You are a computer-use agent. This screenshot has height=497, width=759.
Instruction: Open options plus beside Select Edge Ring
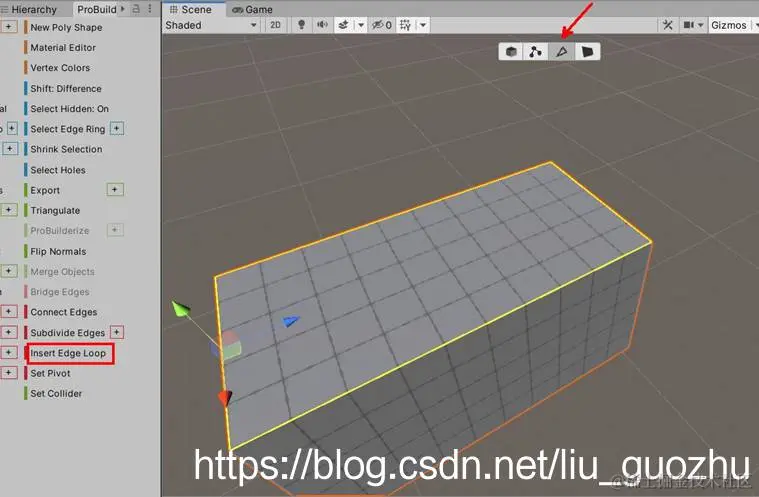click(117, 128)
